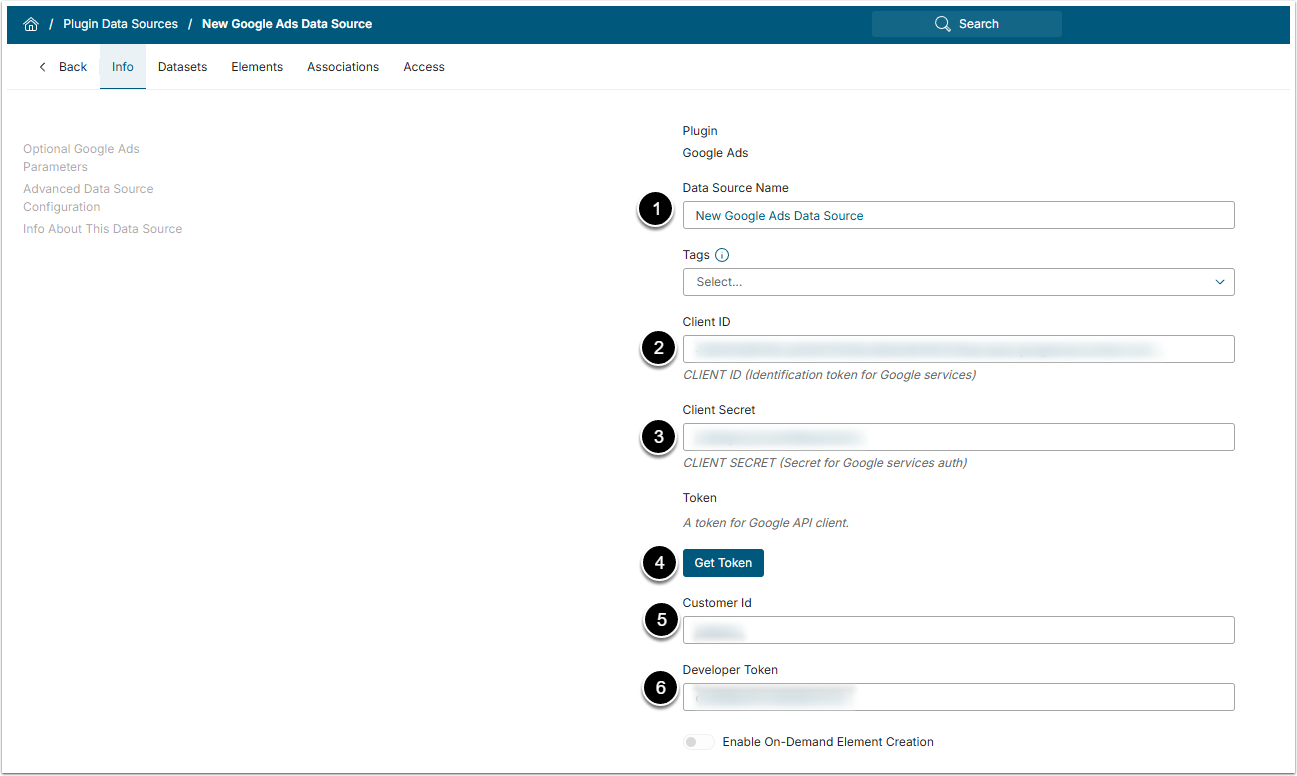Select the Access tab

[x=424, y=67]
